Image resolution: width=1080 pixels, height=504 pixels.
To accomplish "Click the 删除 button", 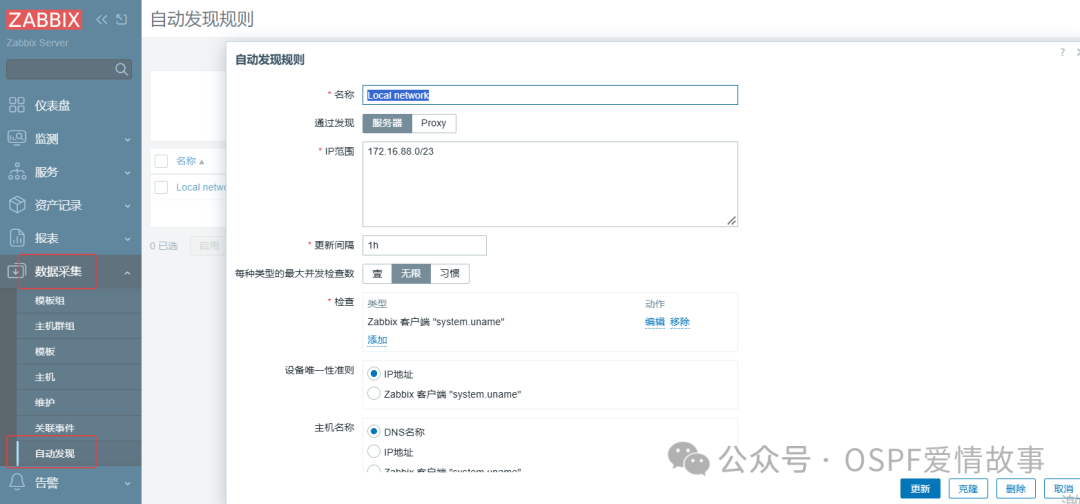I will click(x=1016, y=489).
